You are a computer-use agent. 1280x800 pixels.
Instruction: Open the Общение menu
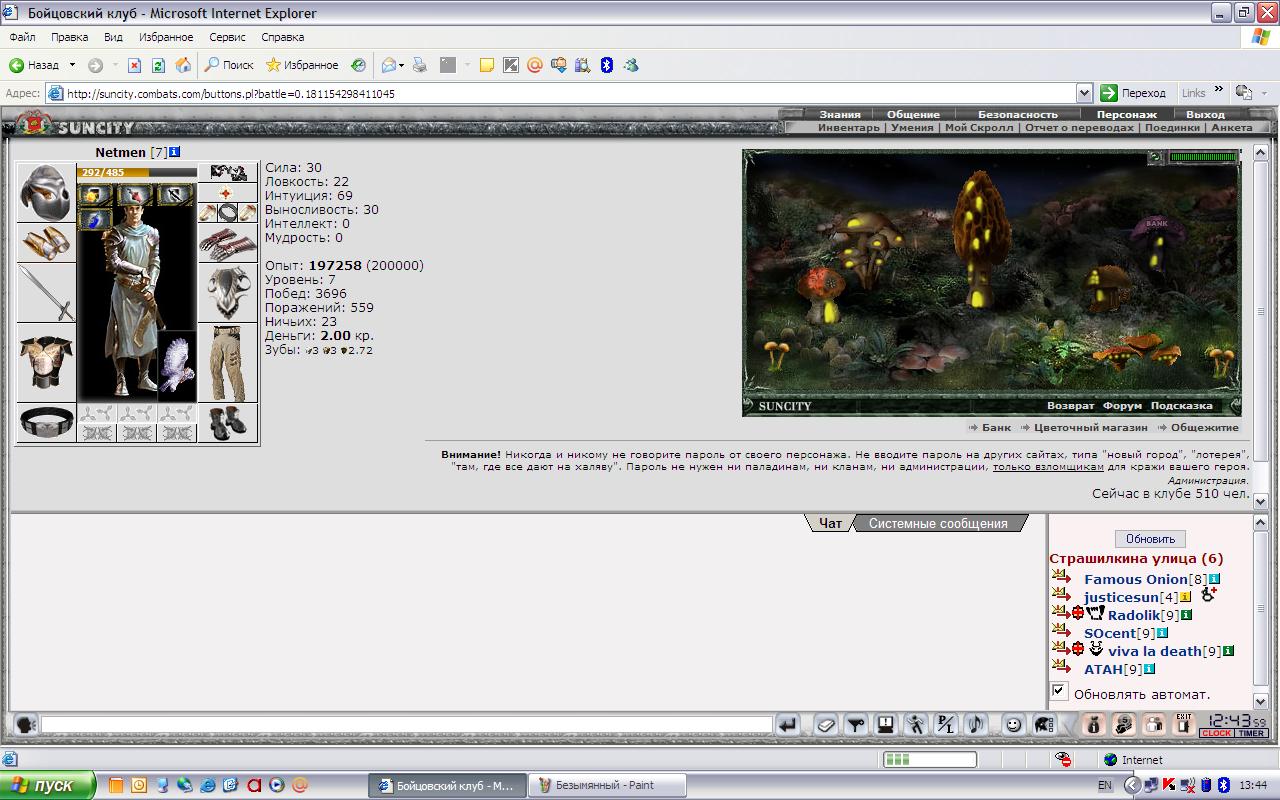tap(912, 114)
